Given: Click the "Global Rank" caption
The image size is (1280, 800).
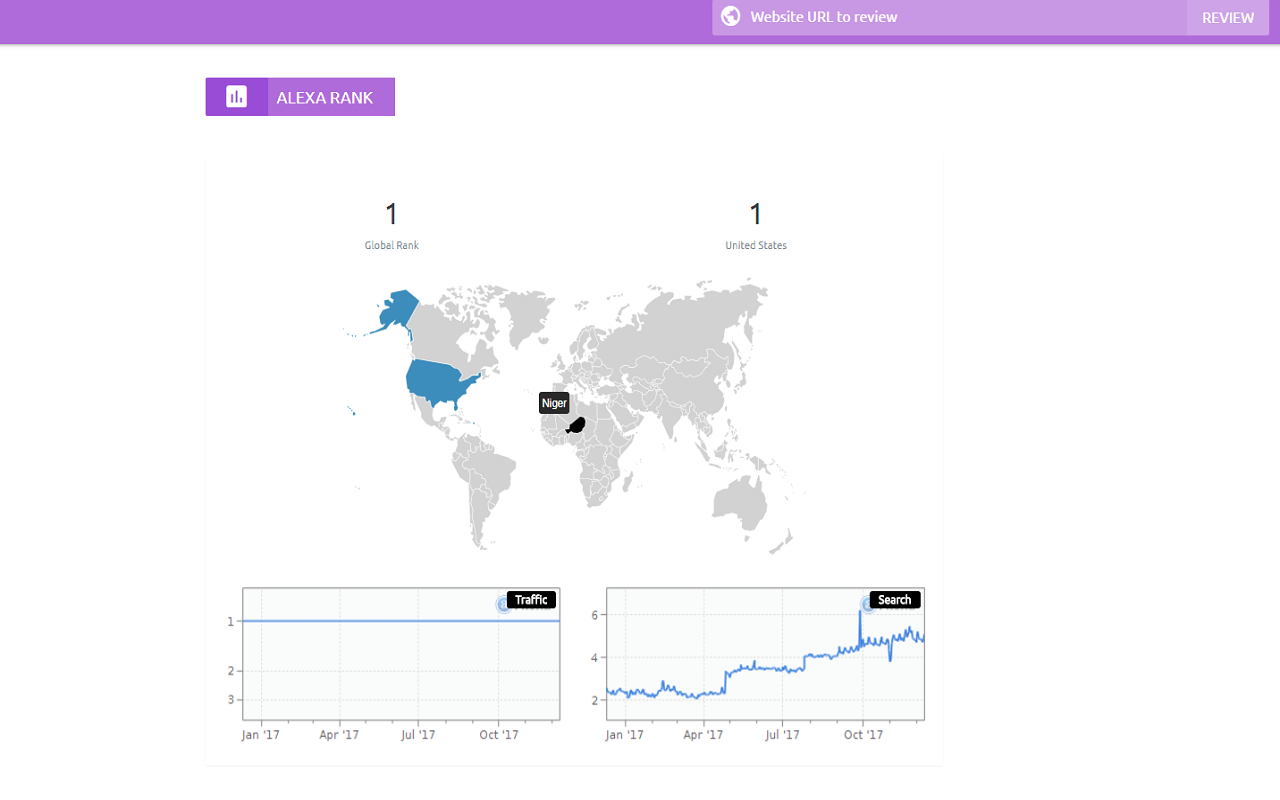Looking at the screenshot, I should [392, 245].
